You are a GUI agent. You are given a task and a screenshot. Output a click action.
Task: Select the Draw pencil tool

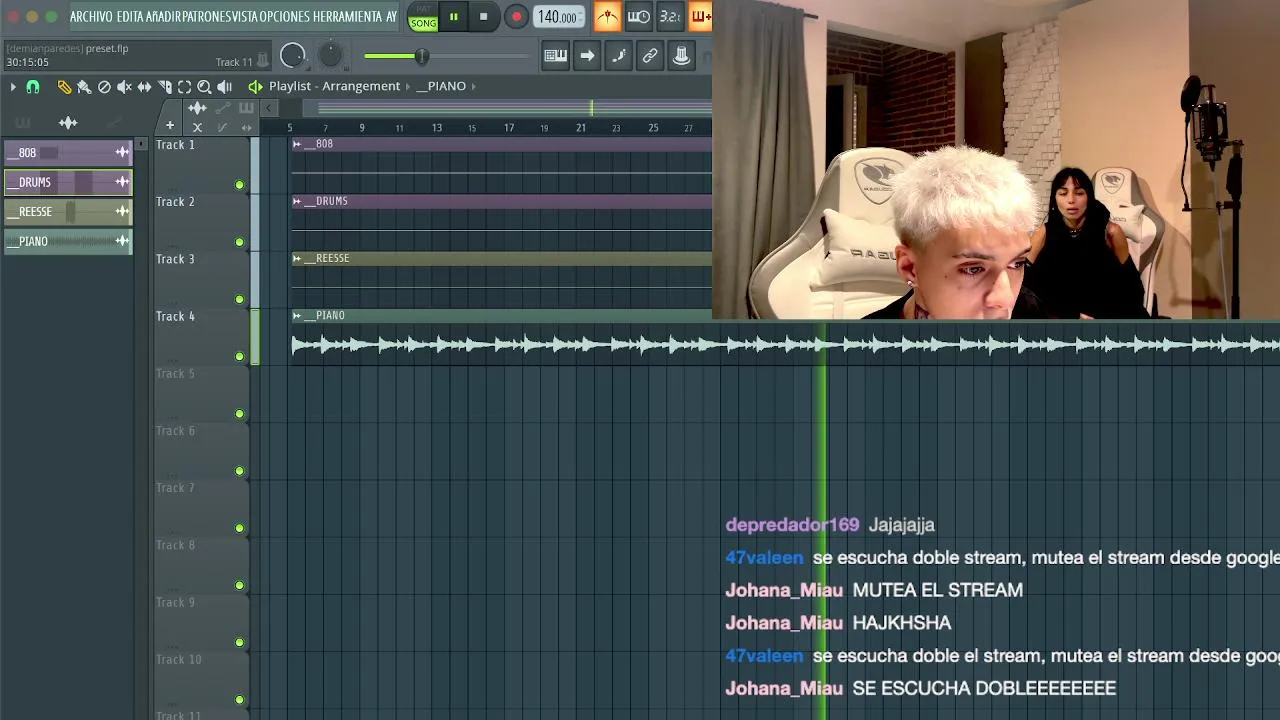point(64,87)
